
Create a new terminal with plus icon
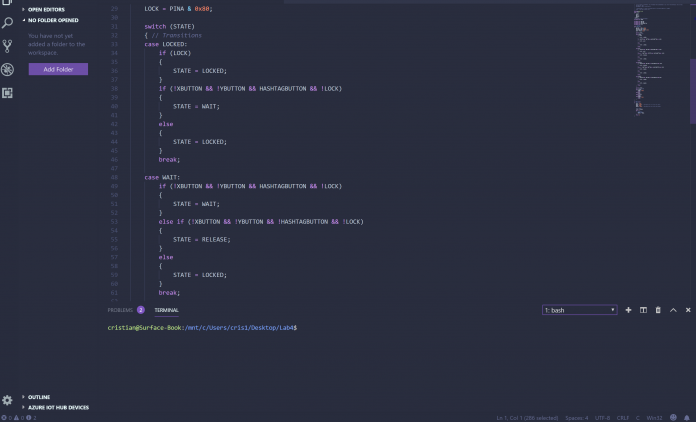628,310
